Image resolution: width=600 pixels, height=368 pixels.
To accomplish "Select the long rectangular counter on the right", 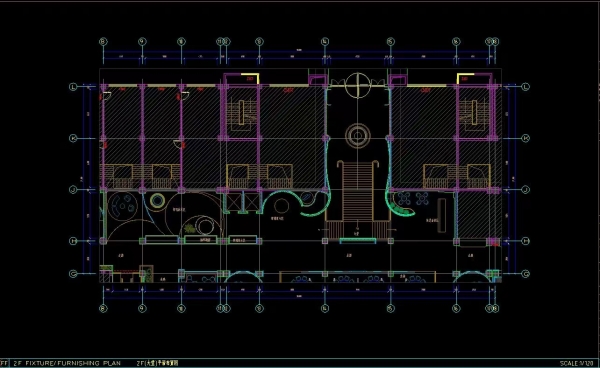I will [442, 215].
